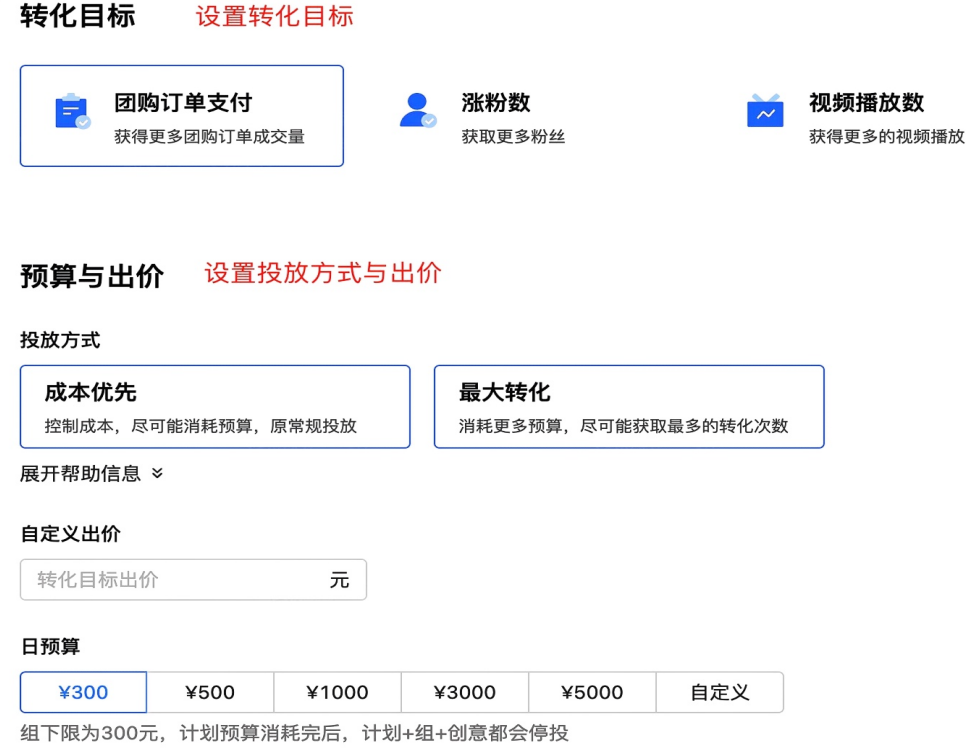Collapse arrow next to 展开帮助信息
The height and width of the screenshot is (749, 979).
tap(155, 473)
